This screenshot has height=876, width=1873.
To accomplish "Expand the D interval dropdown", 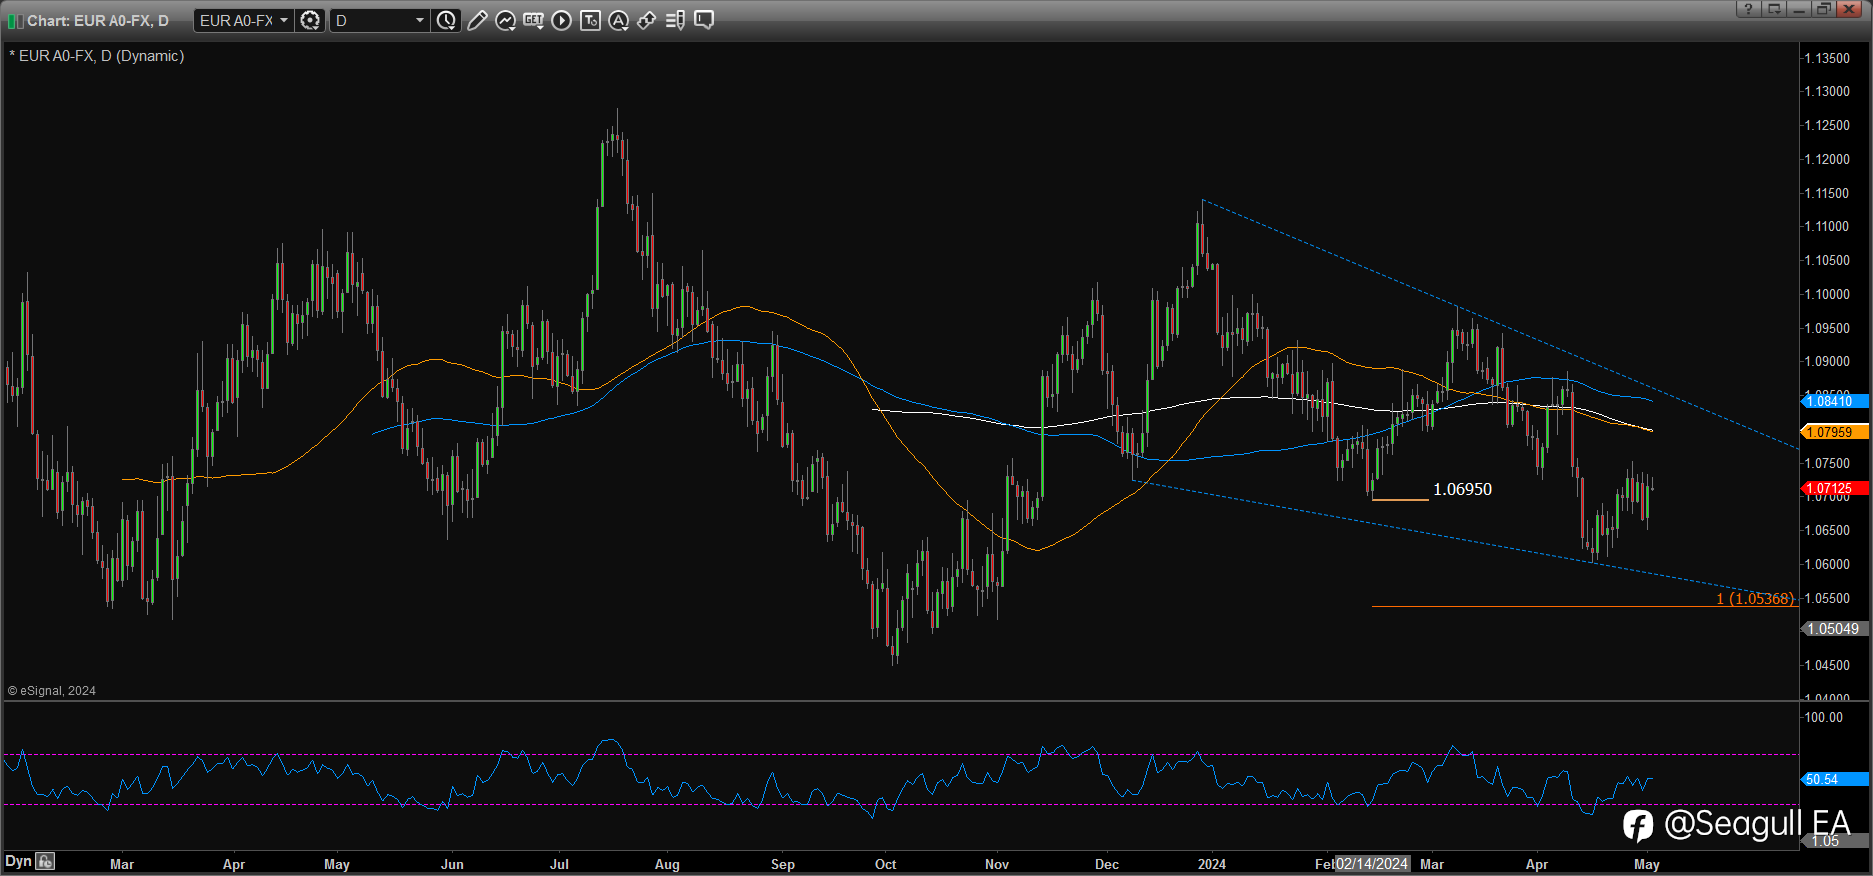I will click(x=419, y=20).
